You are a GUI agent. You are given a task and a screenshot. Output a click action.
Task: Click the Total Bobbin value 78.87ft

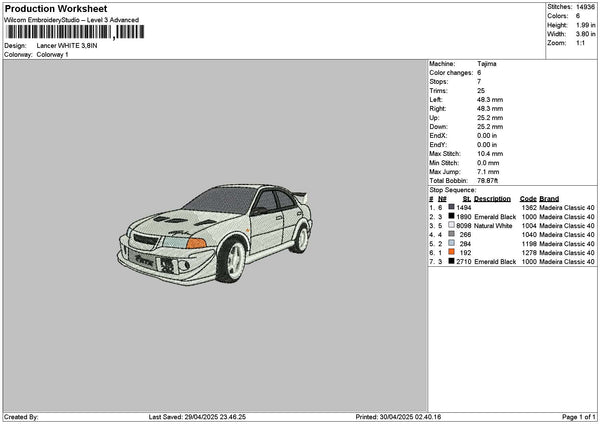(488, 181)
